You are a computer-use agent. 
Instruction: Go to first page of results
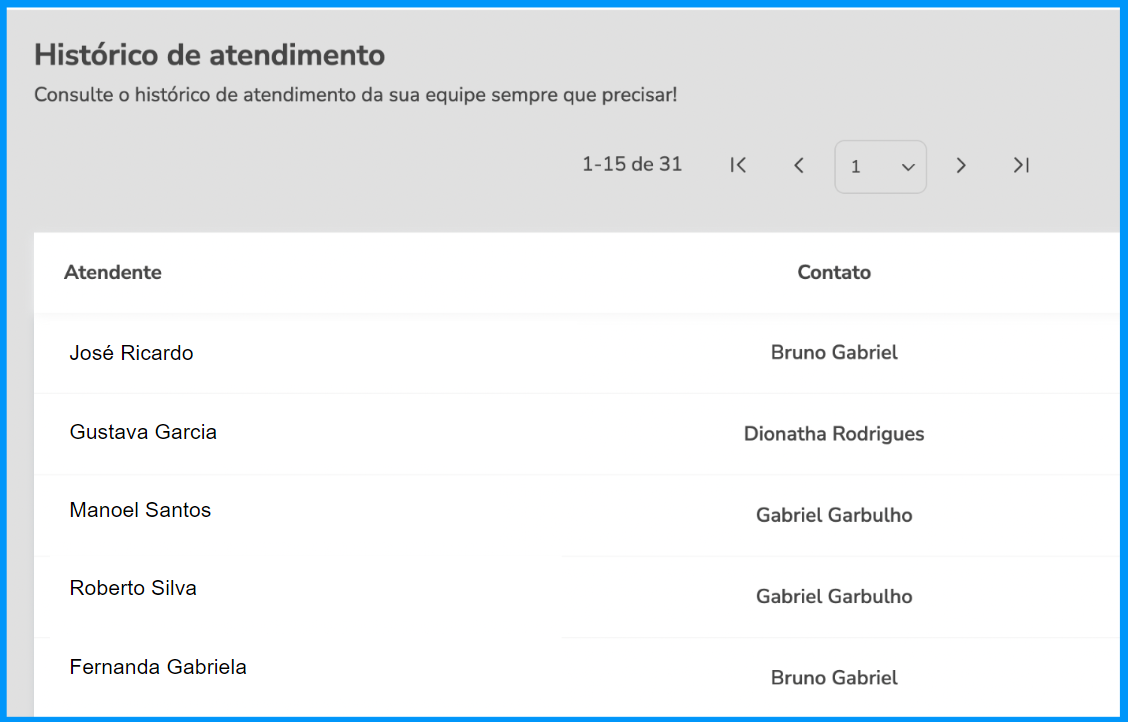738,165
